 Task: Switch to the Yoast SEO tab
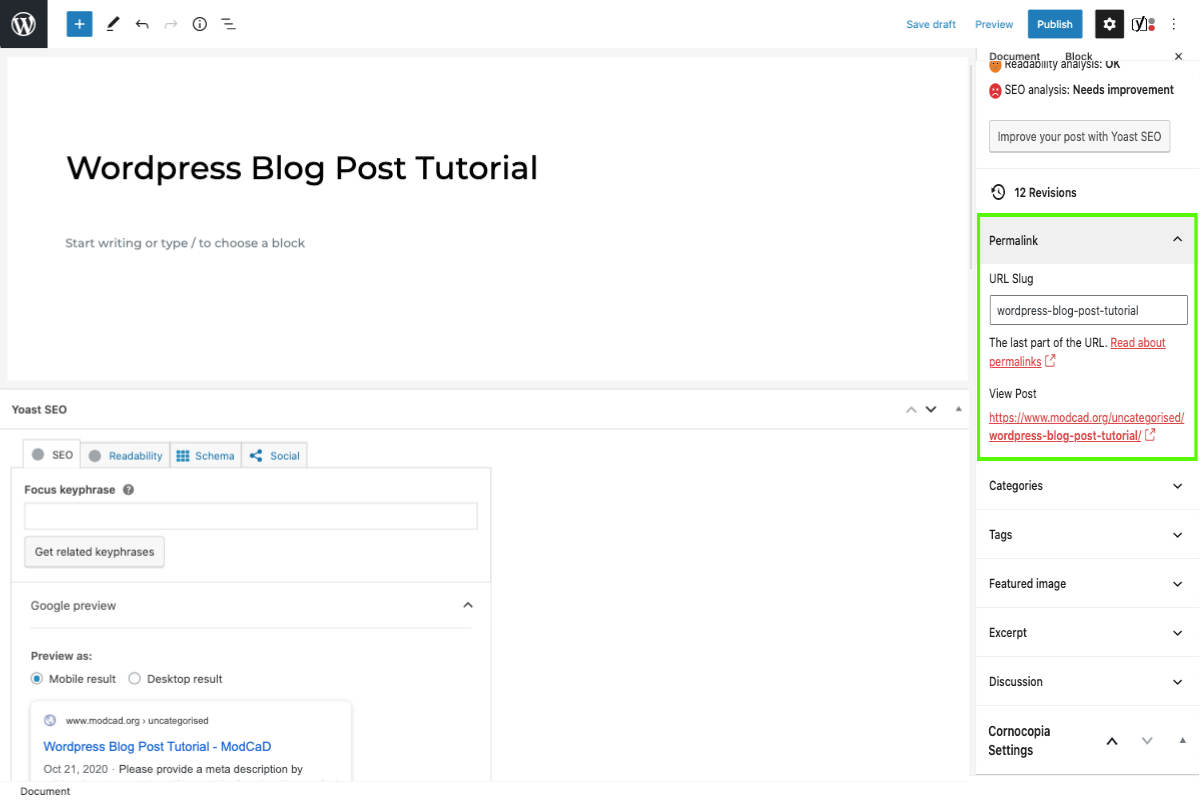tap(52, 455)
